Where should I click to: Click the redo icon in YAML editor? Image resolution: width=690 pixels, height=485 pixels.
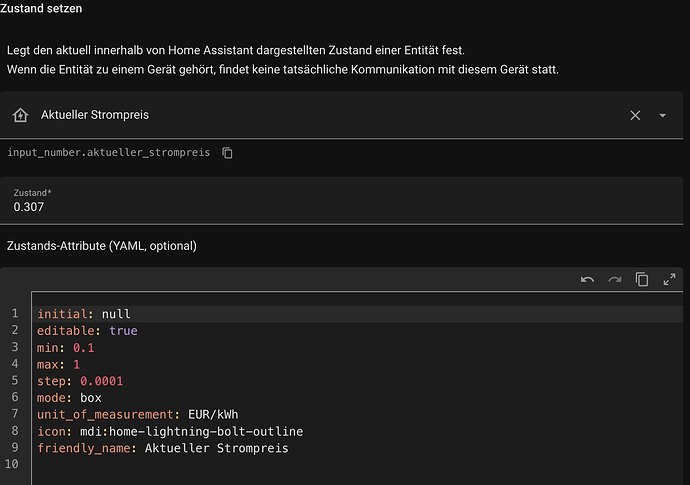pos(614,280)
